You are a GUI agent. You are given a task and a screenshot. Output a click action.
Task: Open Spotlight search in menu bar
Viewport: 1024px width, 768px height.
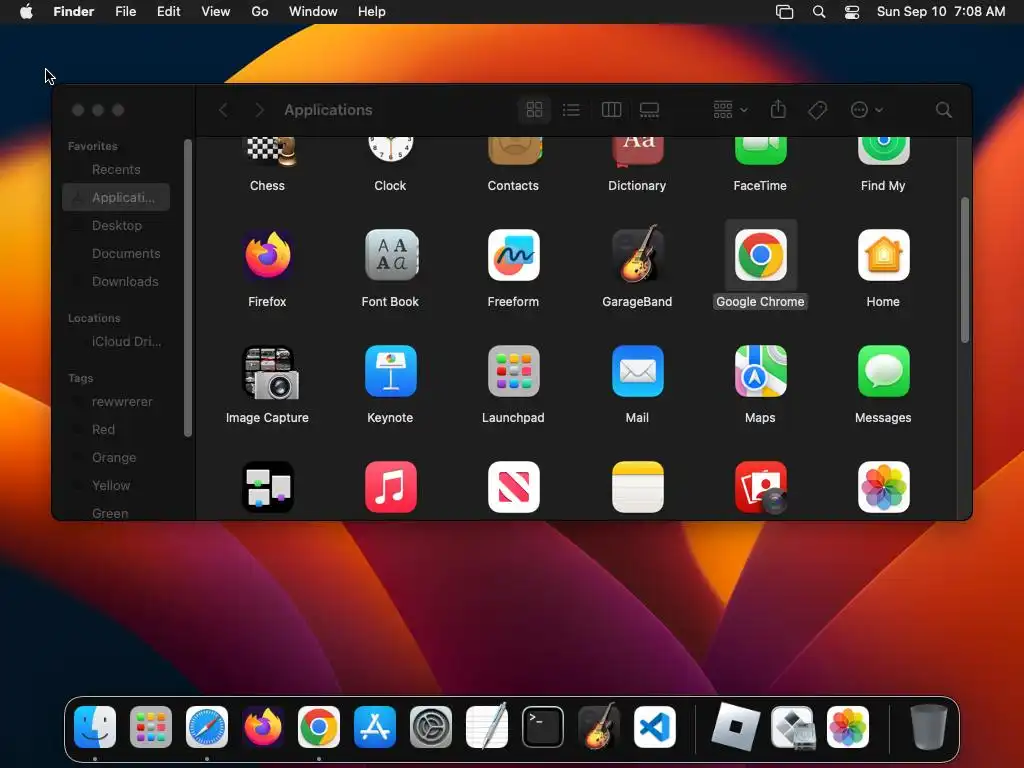[x=818, y=11]
